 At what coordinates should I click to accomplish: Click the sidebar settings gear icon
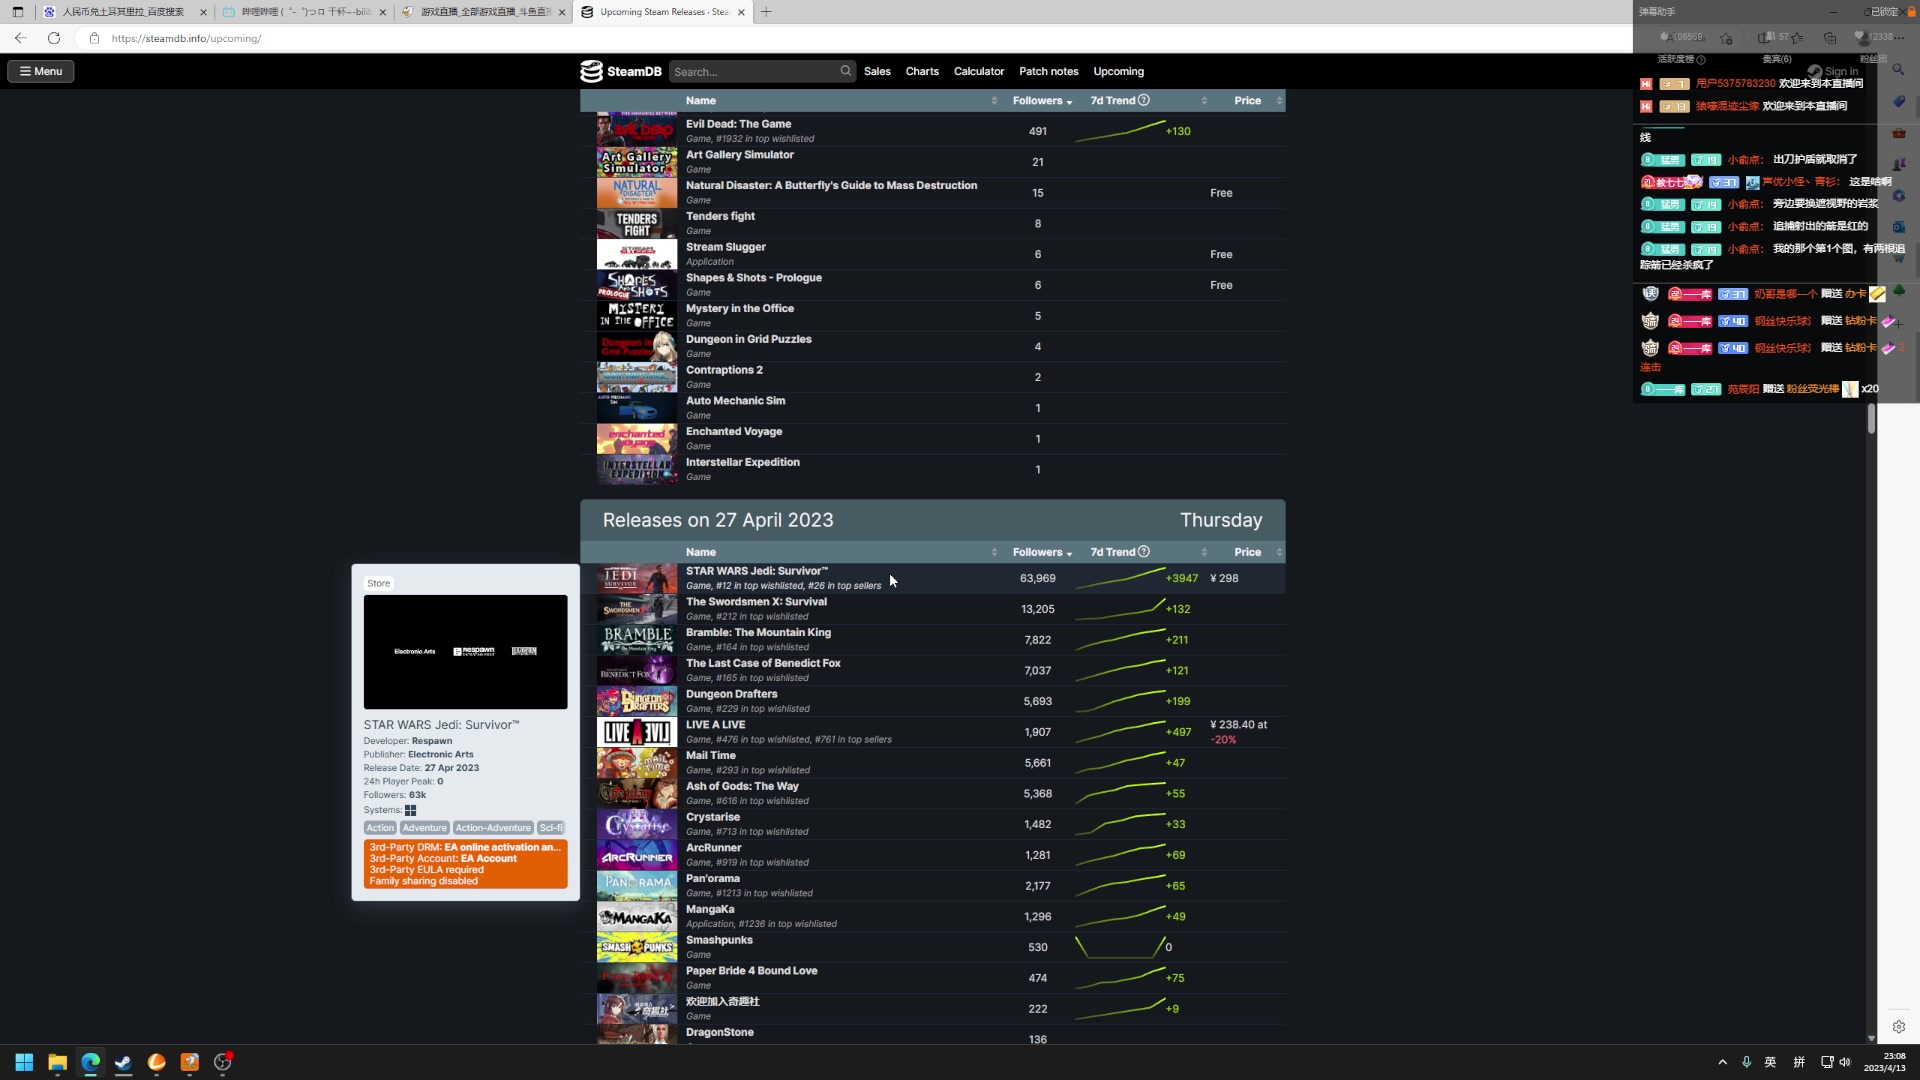coord(1898,1027)
